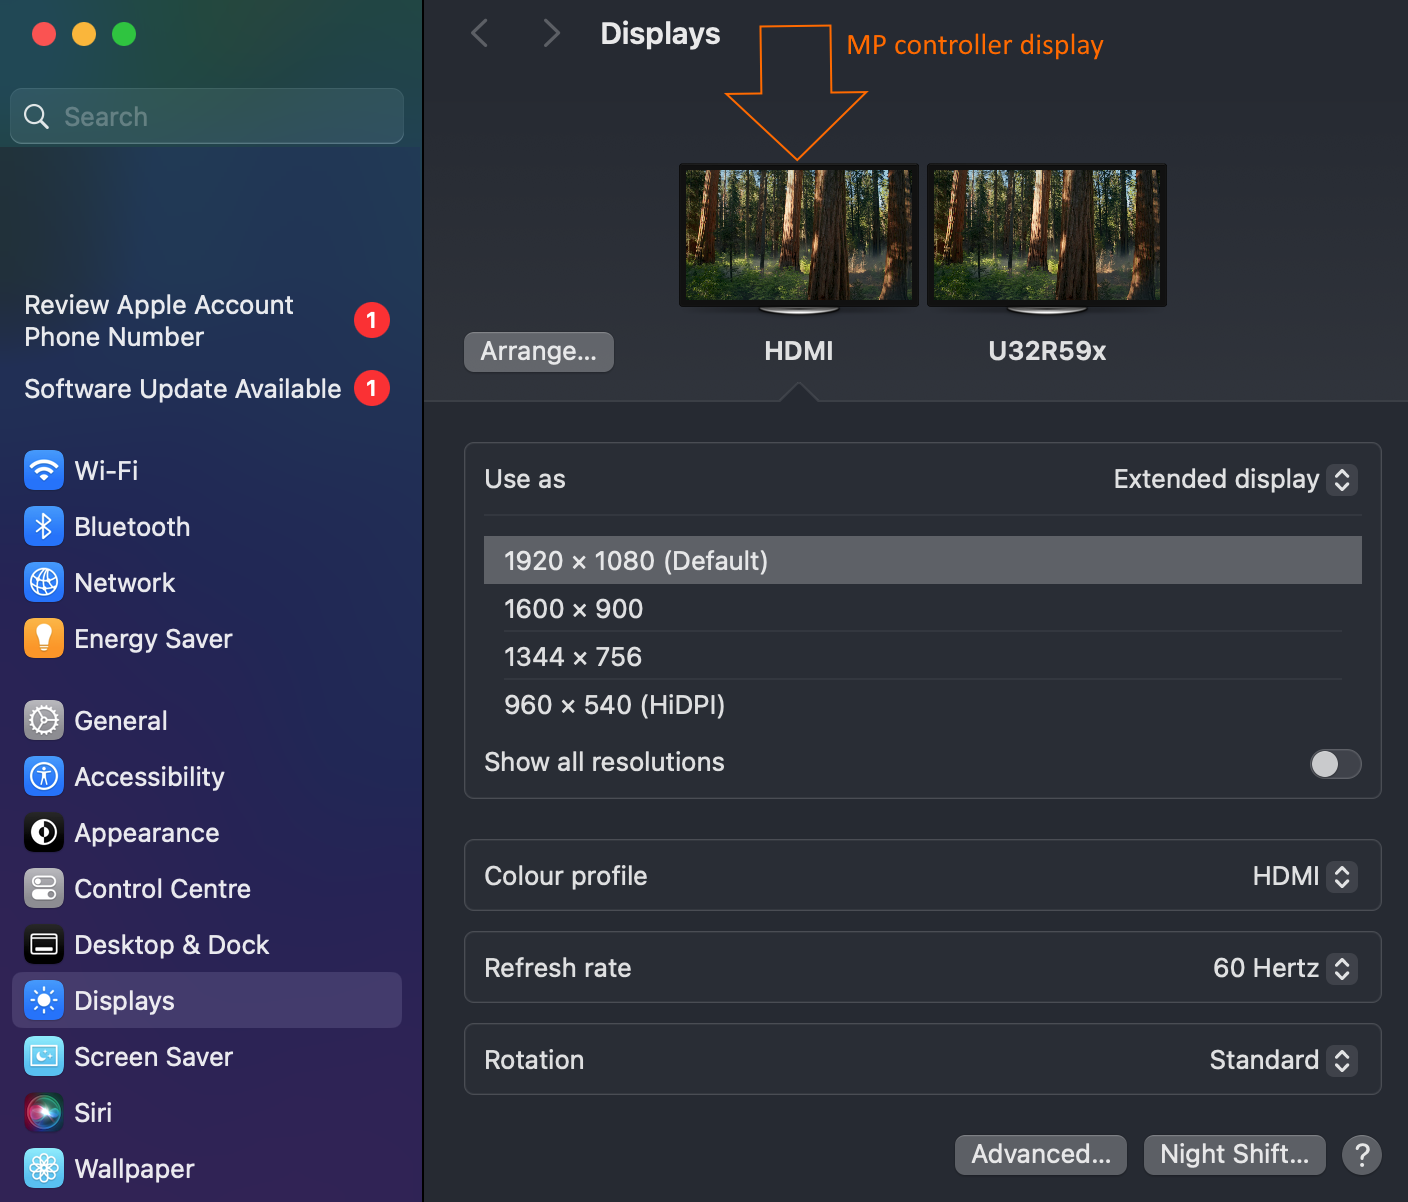The height and width of the screenshot is (1202, 1408).
Task: Open Energy Saver lightbulb icon
Action: click(43, 638)
